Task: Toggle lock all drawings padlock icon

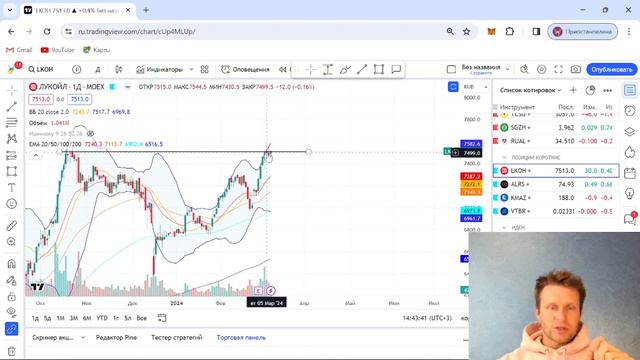Action: pos(12,296)
